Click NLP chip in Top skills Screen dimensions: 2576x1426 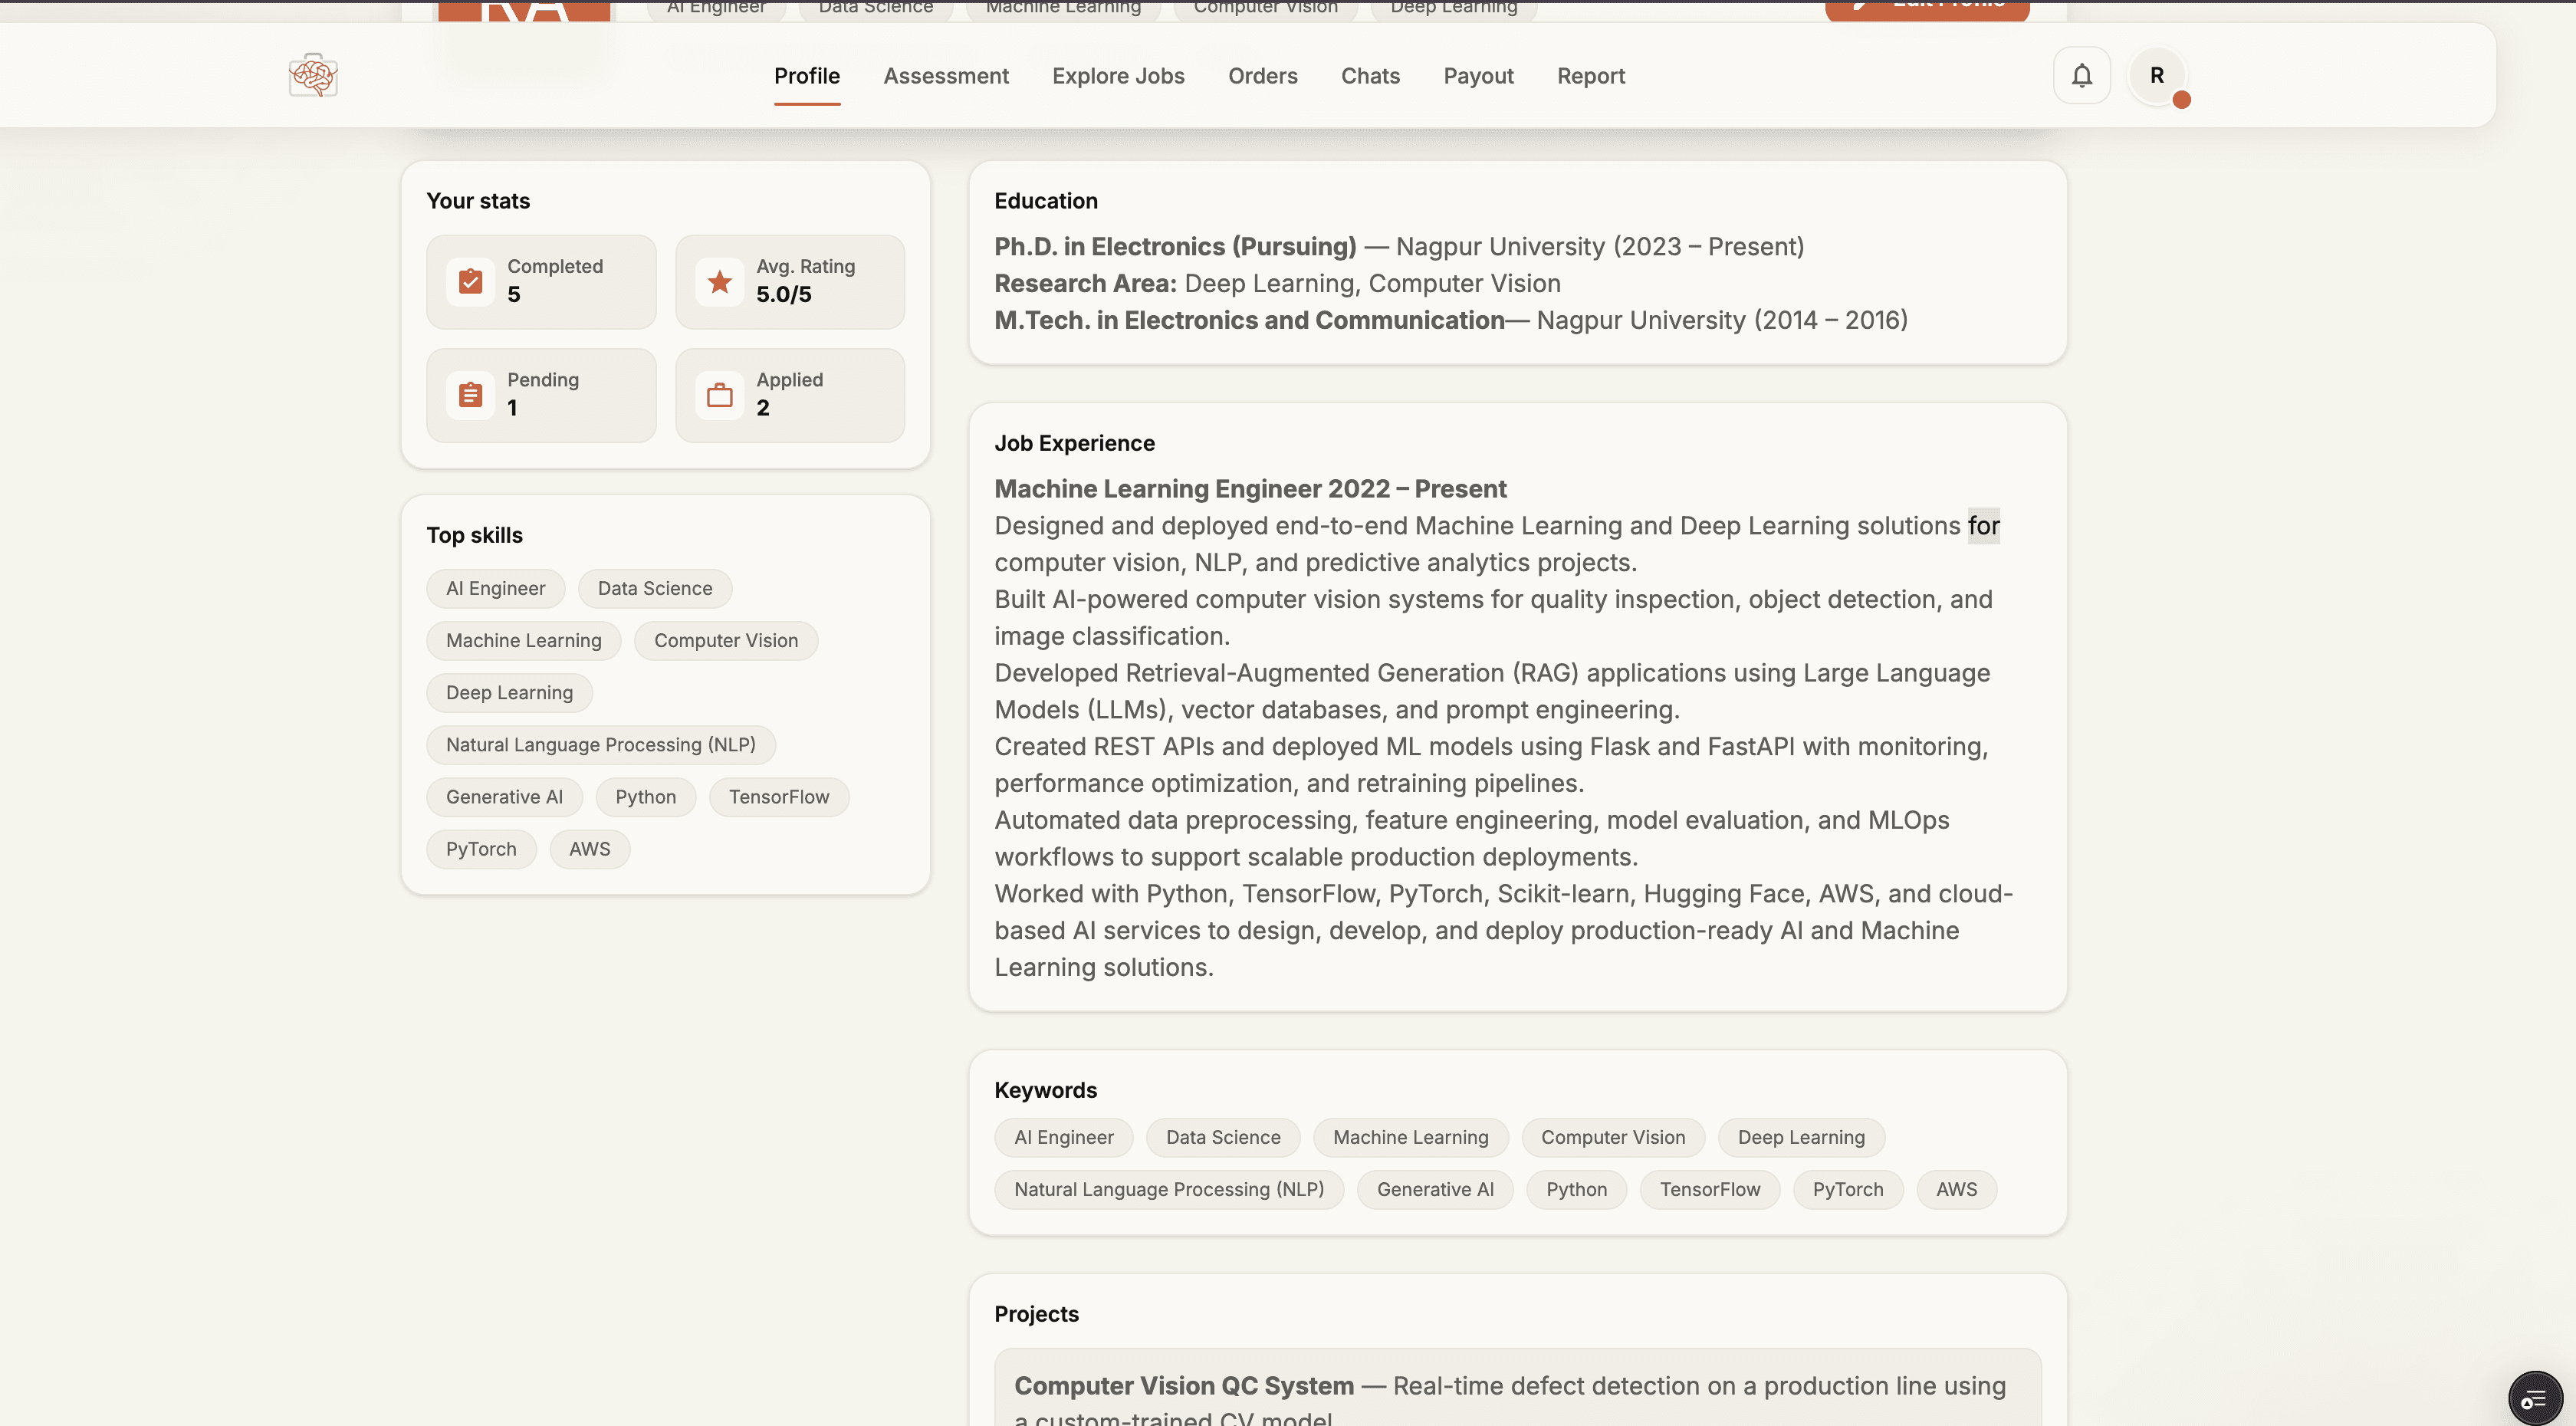(x=601, y=745)
